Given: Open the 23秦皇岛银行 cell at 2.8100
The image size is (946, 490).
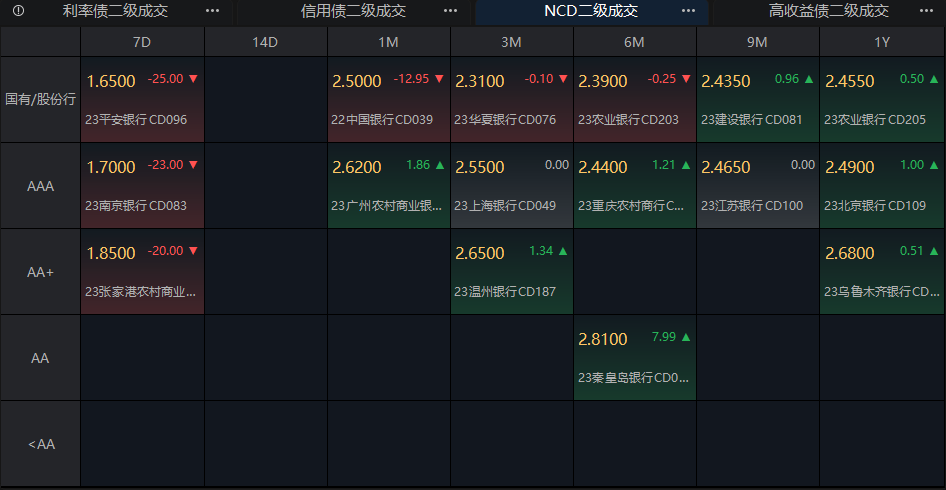Looking at the screenshot, I should (635, 358).
